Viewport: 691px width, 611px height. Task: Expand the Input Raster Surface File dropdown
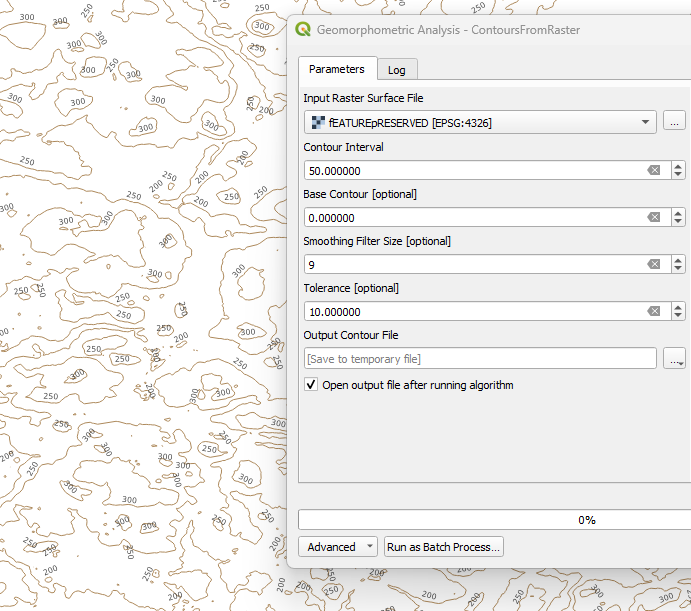645,122
